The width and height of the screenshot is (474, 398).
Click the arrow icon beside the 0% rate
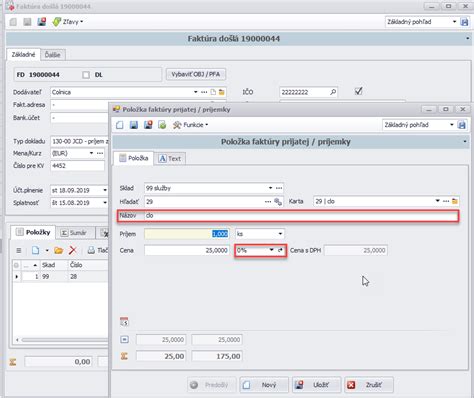click(280, 250)
